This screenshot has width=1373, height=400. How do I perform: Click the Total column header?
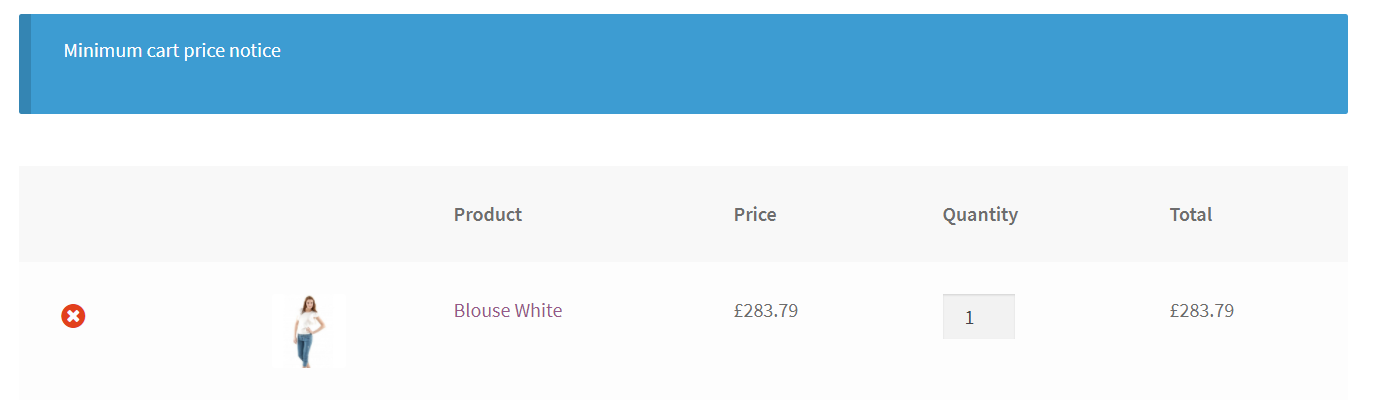[1191, 214]
